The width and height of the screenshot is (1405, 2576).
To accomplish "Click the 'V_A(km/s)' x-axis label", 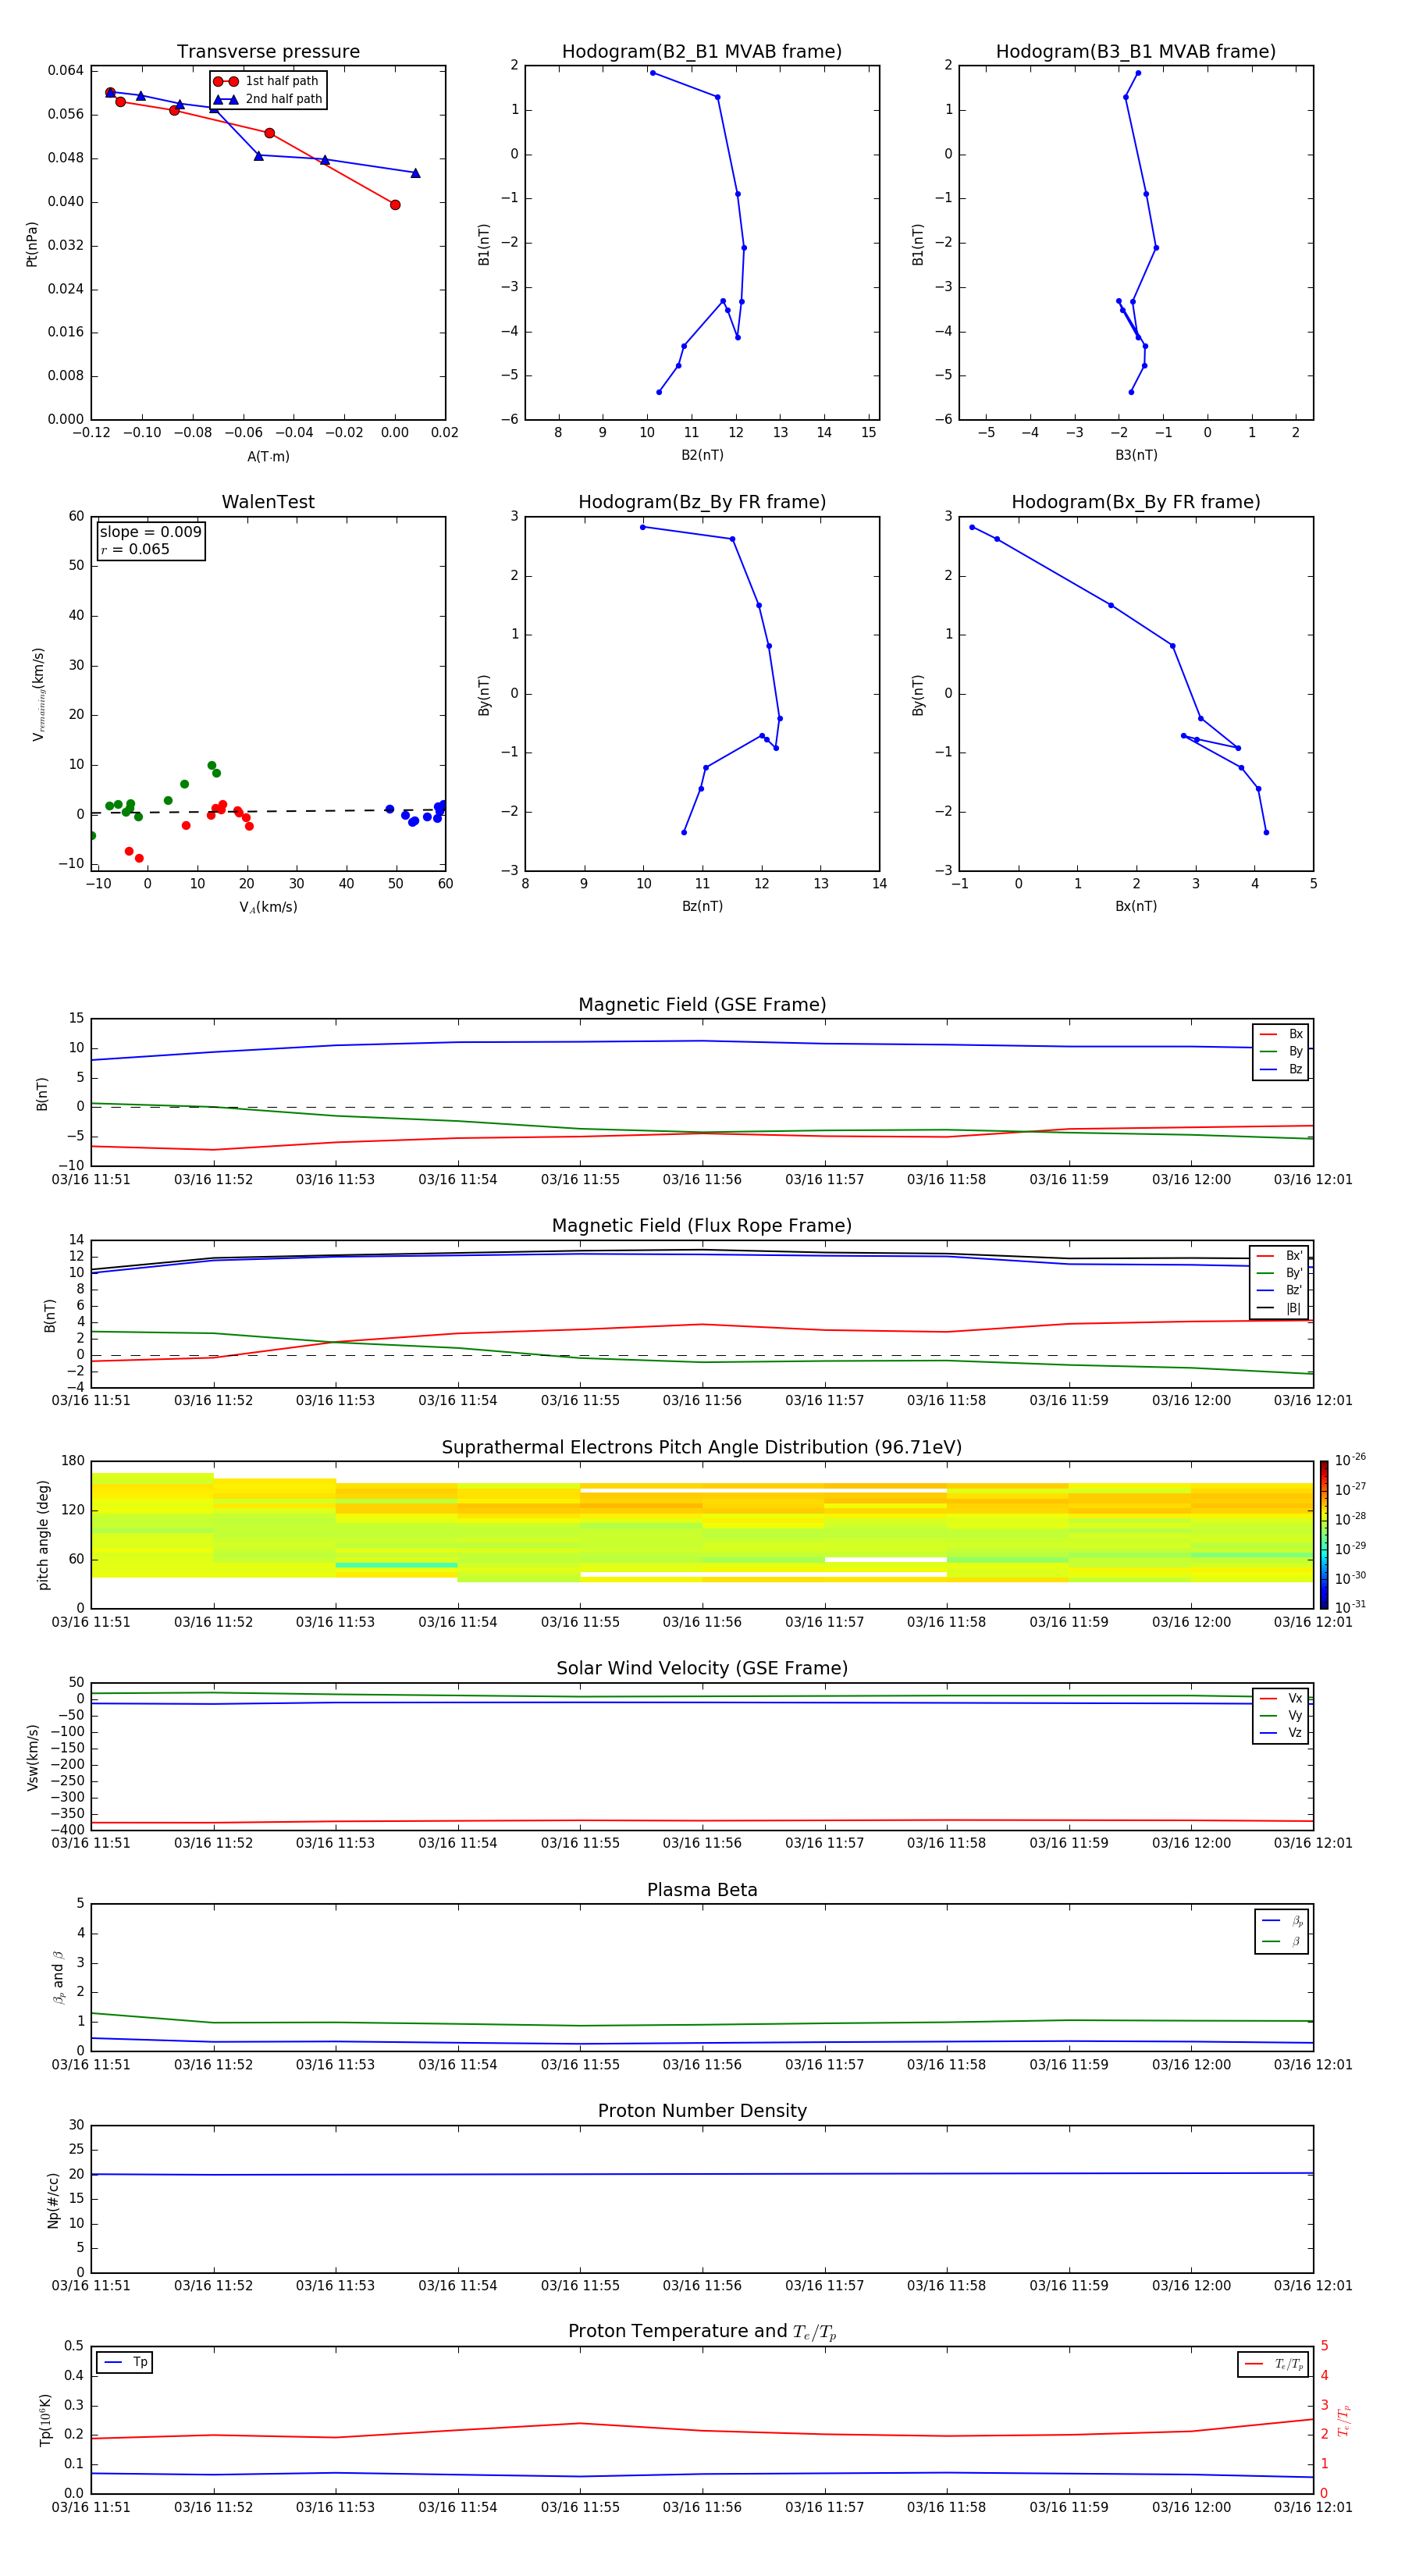I will click(x=268, y=907).
